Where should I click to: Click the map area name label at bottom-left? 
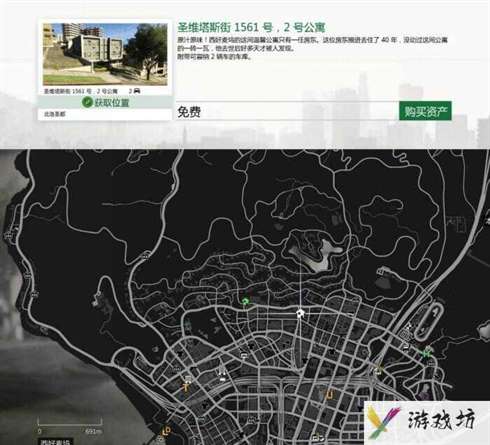(x=55, y=442)
